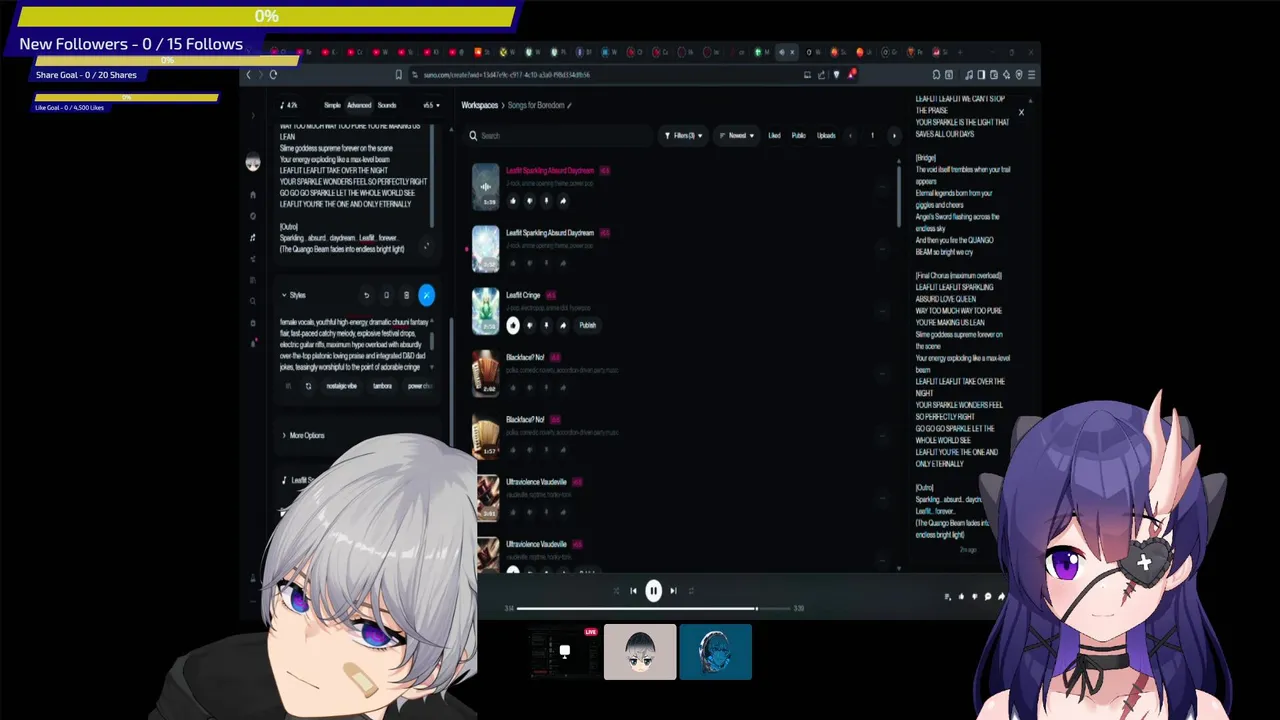Switch to Advanced creation mode
The image size is (1280, 720).
359,105
